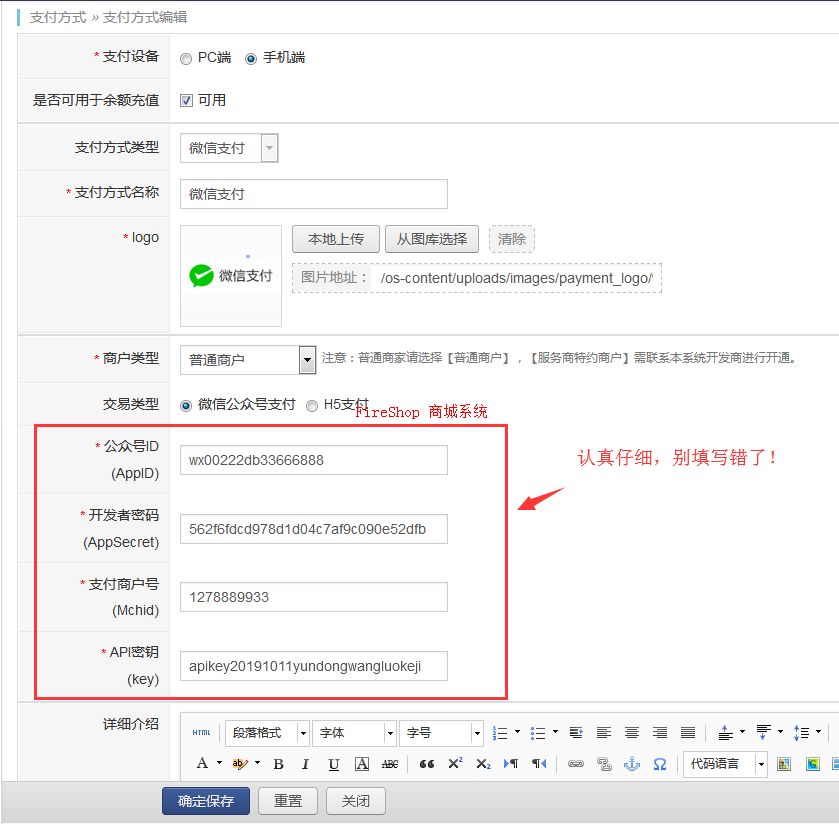The width and height of the screenshot is (839, 824).
Task: Click the 微信支付 logo thumbnail
Action: click(x=231, y=276)
